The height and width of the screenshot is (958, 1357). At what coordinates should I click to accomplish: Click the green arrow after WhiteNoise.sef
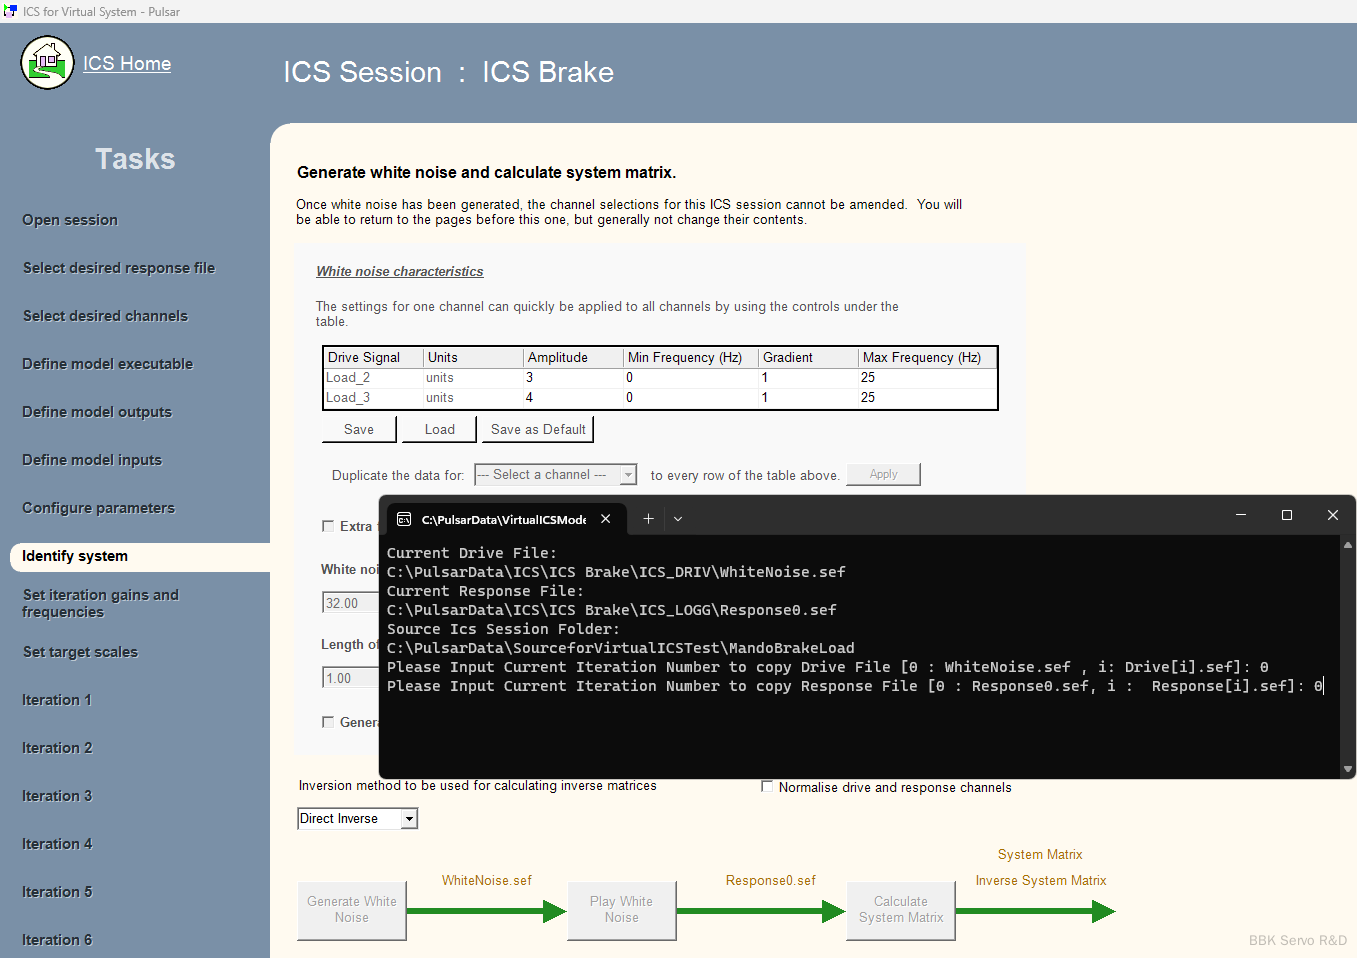pyautogui.click(x=487, y=911)
